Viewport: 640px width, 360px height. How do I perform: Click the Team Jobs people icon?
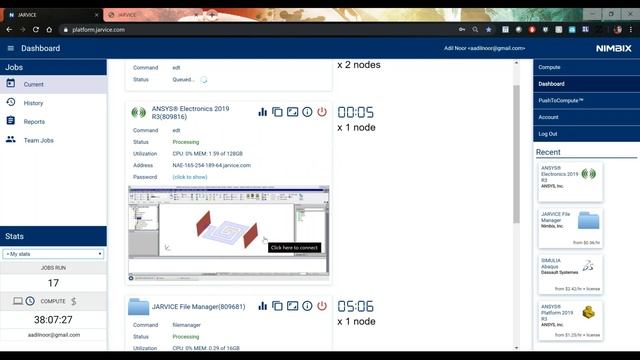pos(11,139)
